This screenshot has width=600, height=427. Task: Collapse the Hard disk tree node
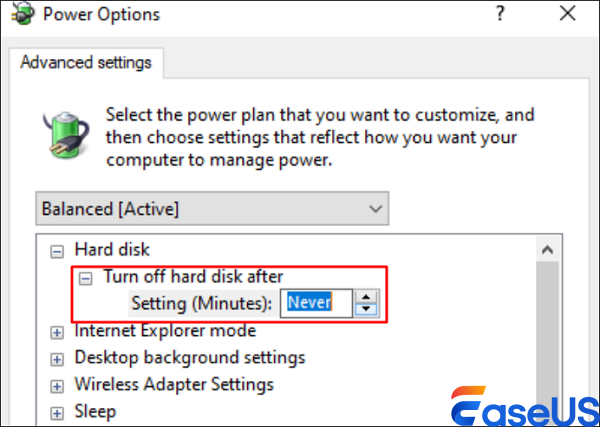tap(56, 250)
